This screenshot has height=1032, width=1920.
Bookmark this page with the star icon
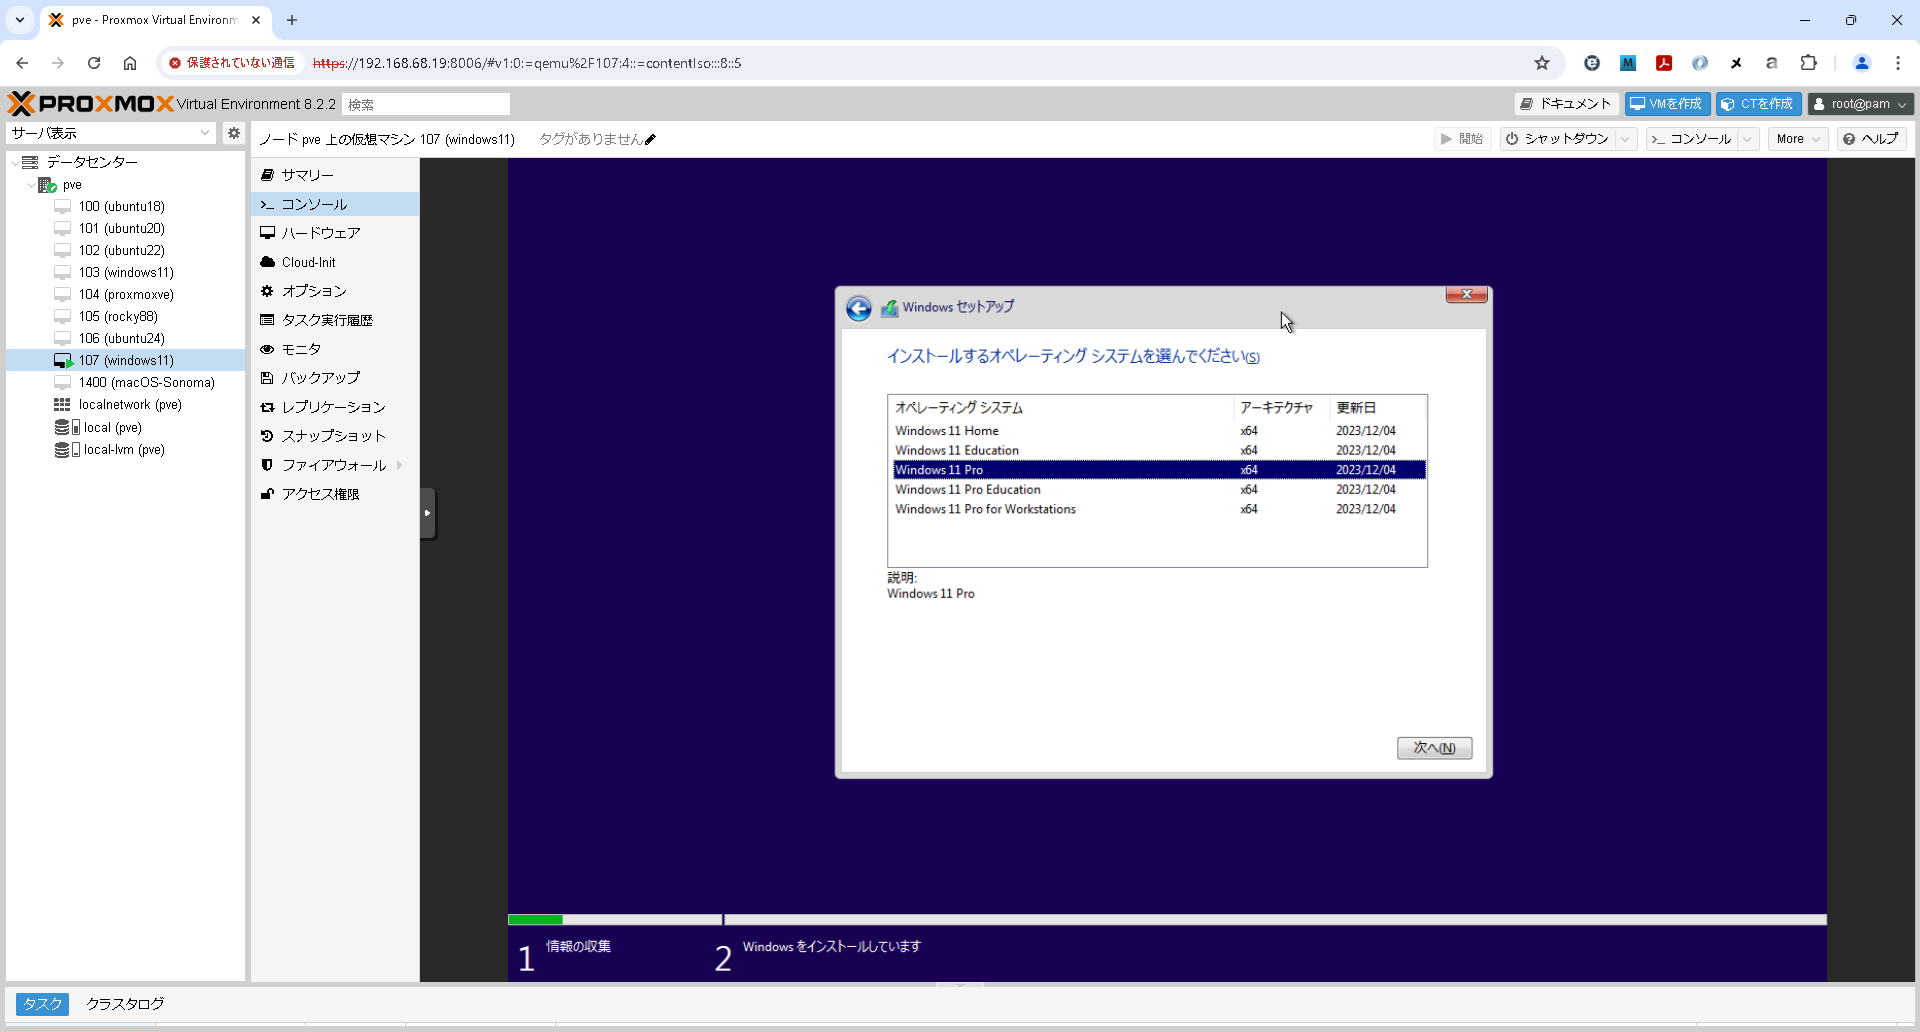tap(1542, 63)
